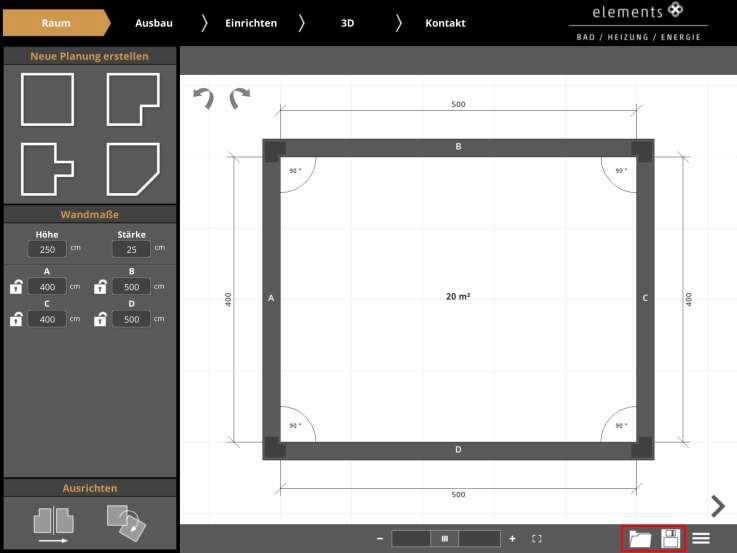Screen dimensions: 737x553
Task: Click the top-right corner node of room
Action: pyautogui.click(x=642, y=151)
